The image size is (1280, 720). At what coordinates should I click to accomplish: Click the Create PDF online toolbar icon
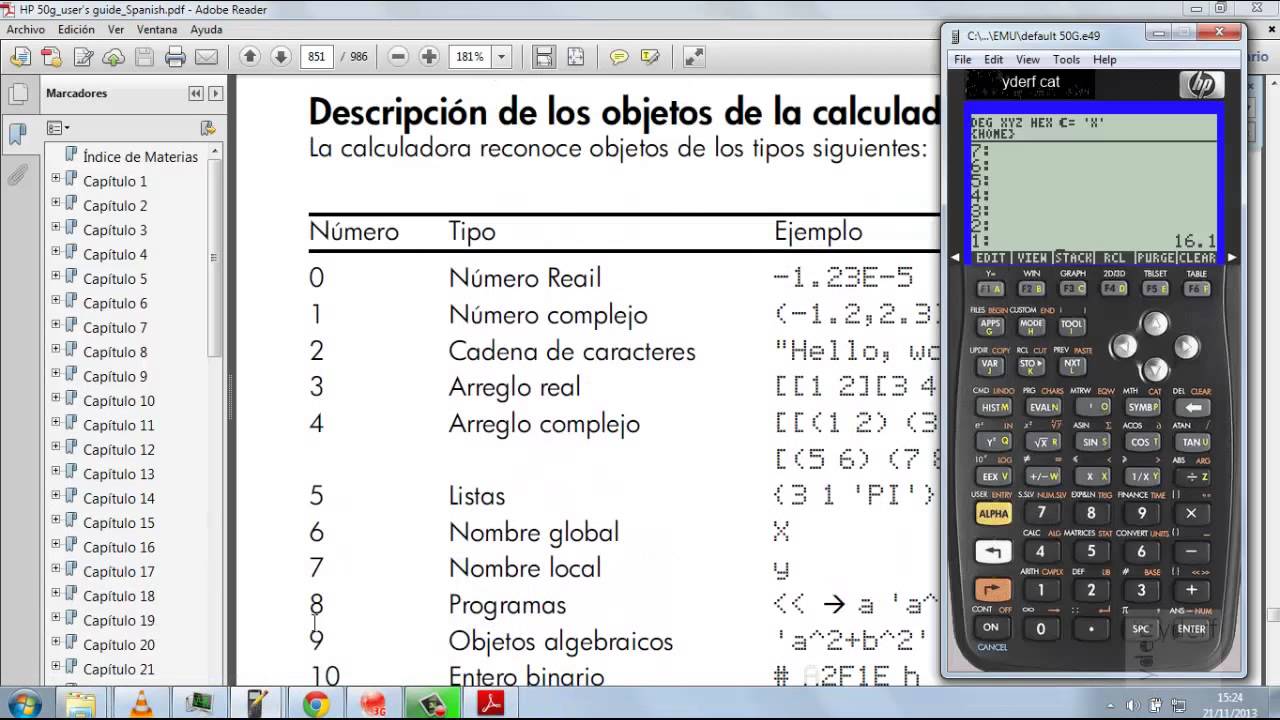51,57
